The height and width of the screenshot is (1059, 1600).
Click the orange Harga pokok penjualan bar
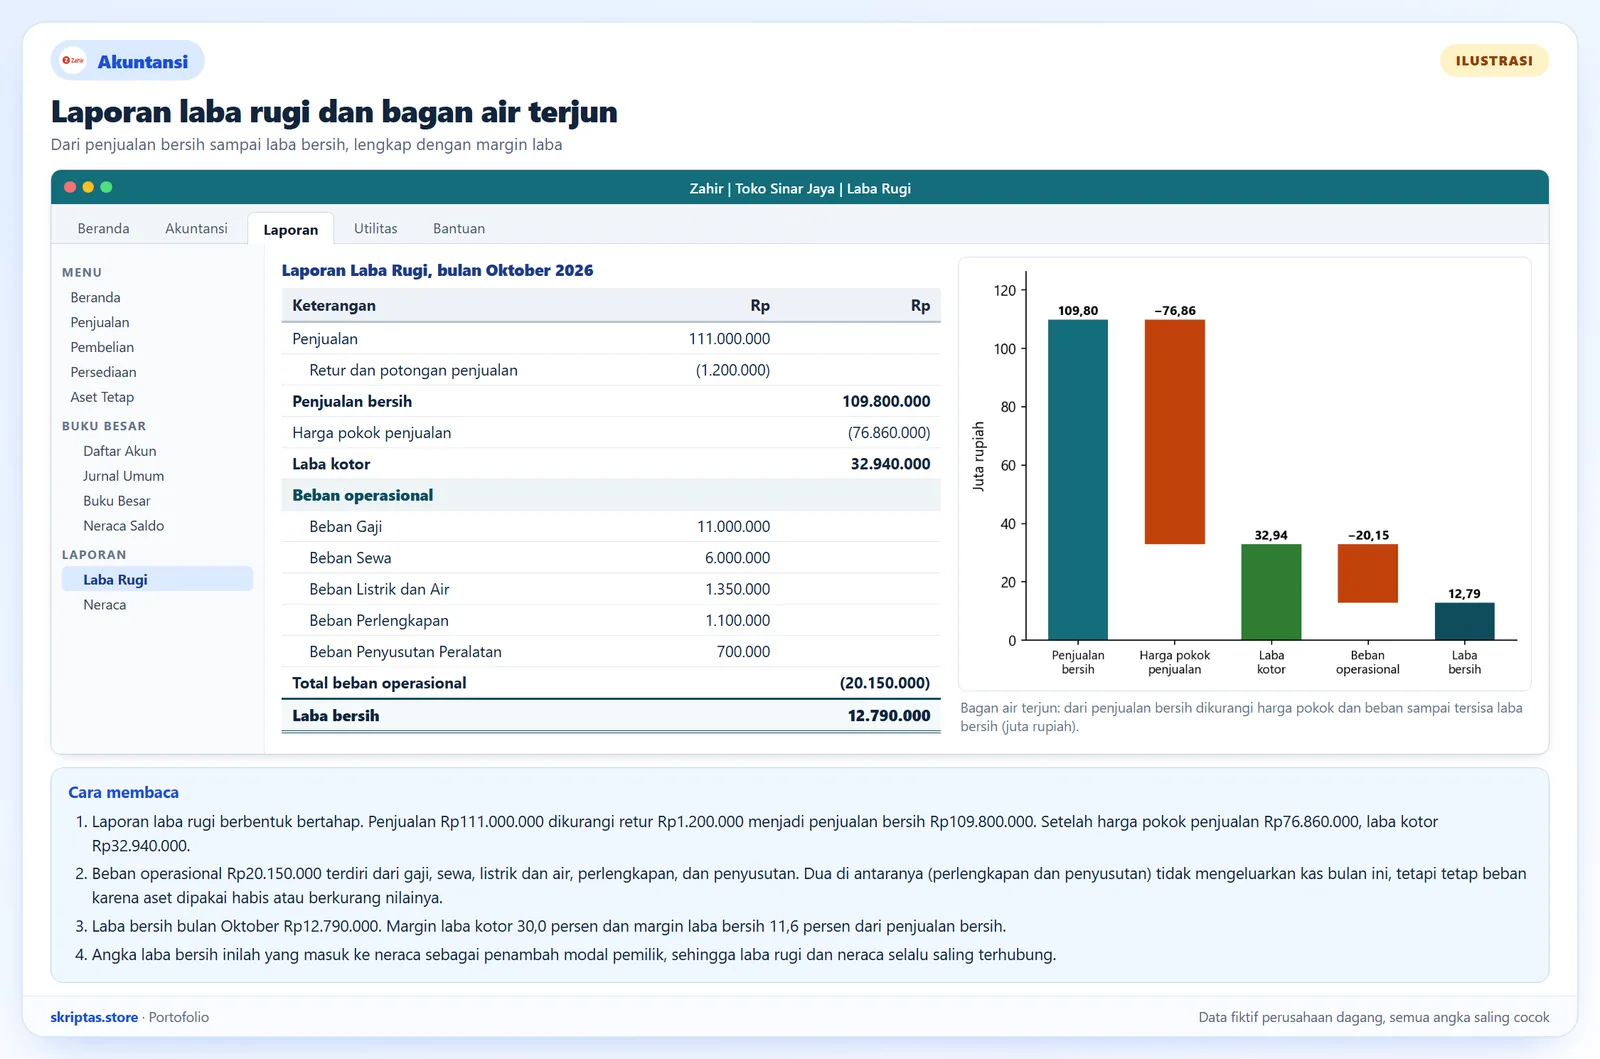tap(1174, 432)
